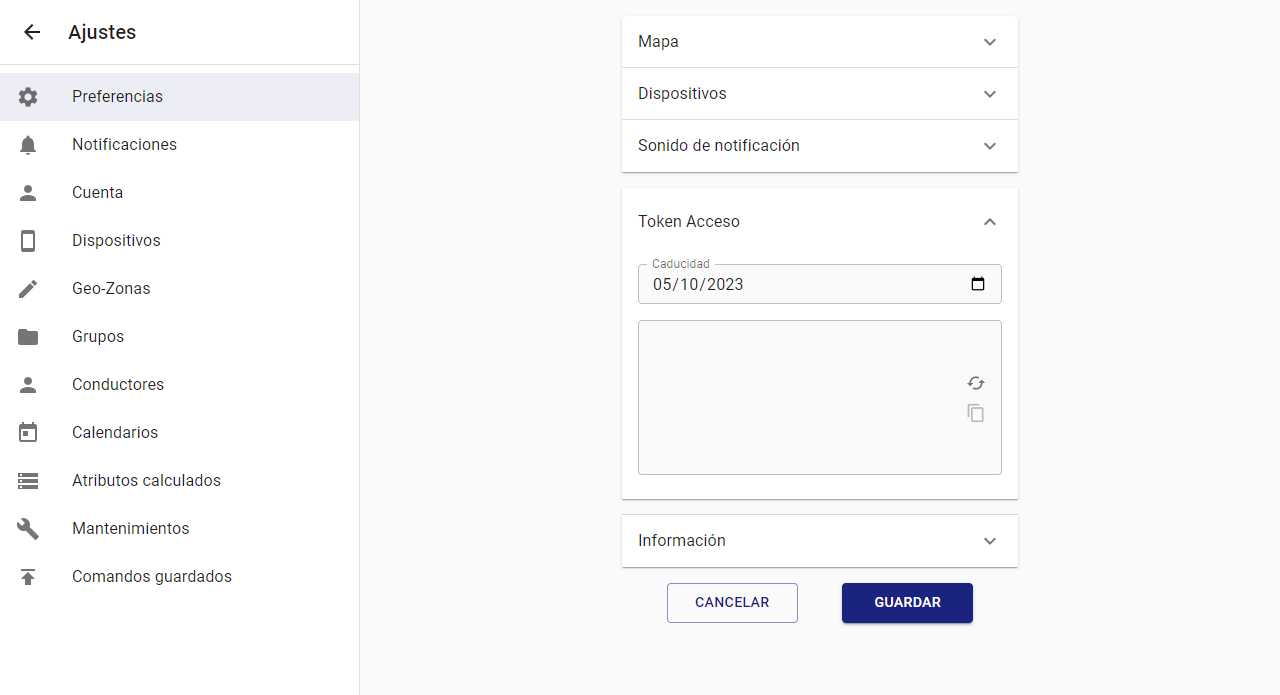Click the GUARDAR button

907,603
